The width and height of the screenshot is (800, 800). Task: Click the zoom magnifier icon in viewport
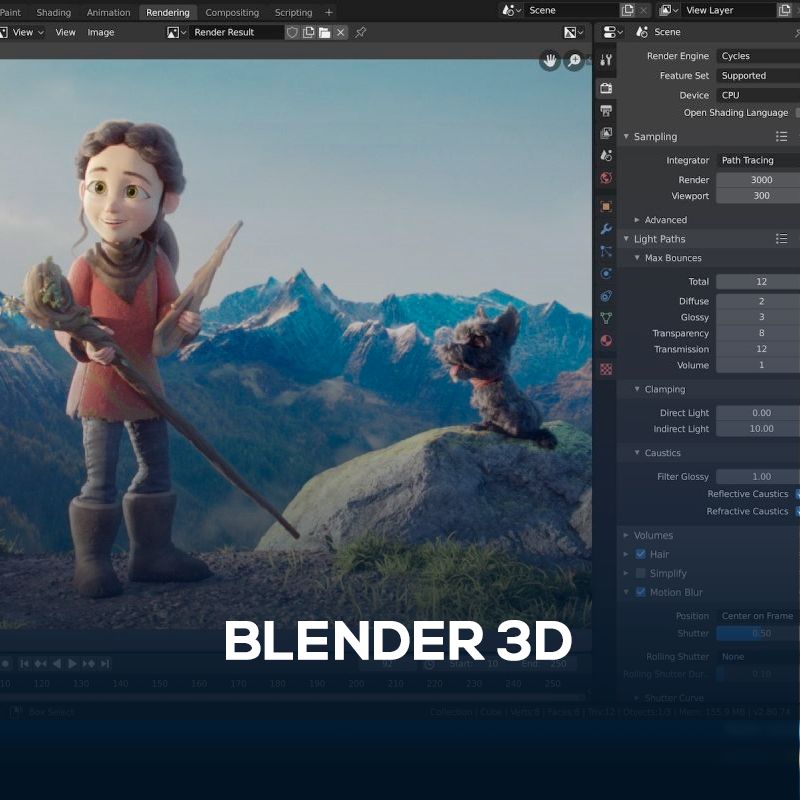point(575,61)
